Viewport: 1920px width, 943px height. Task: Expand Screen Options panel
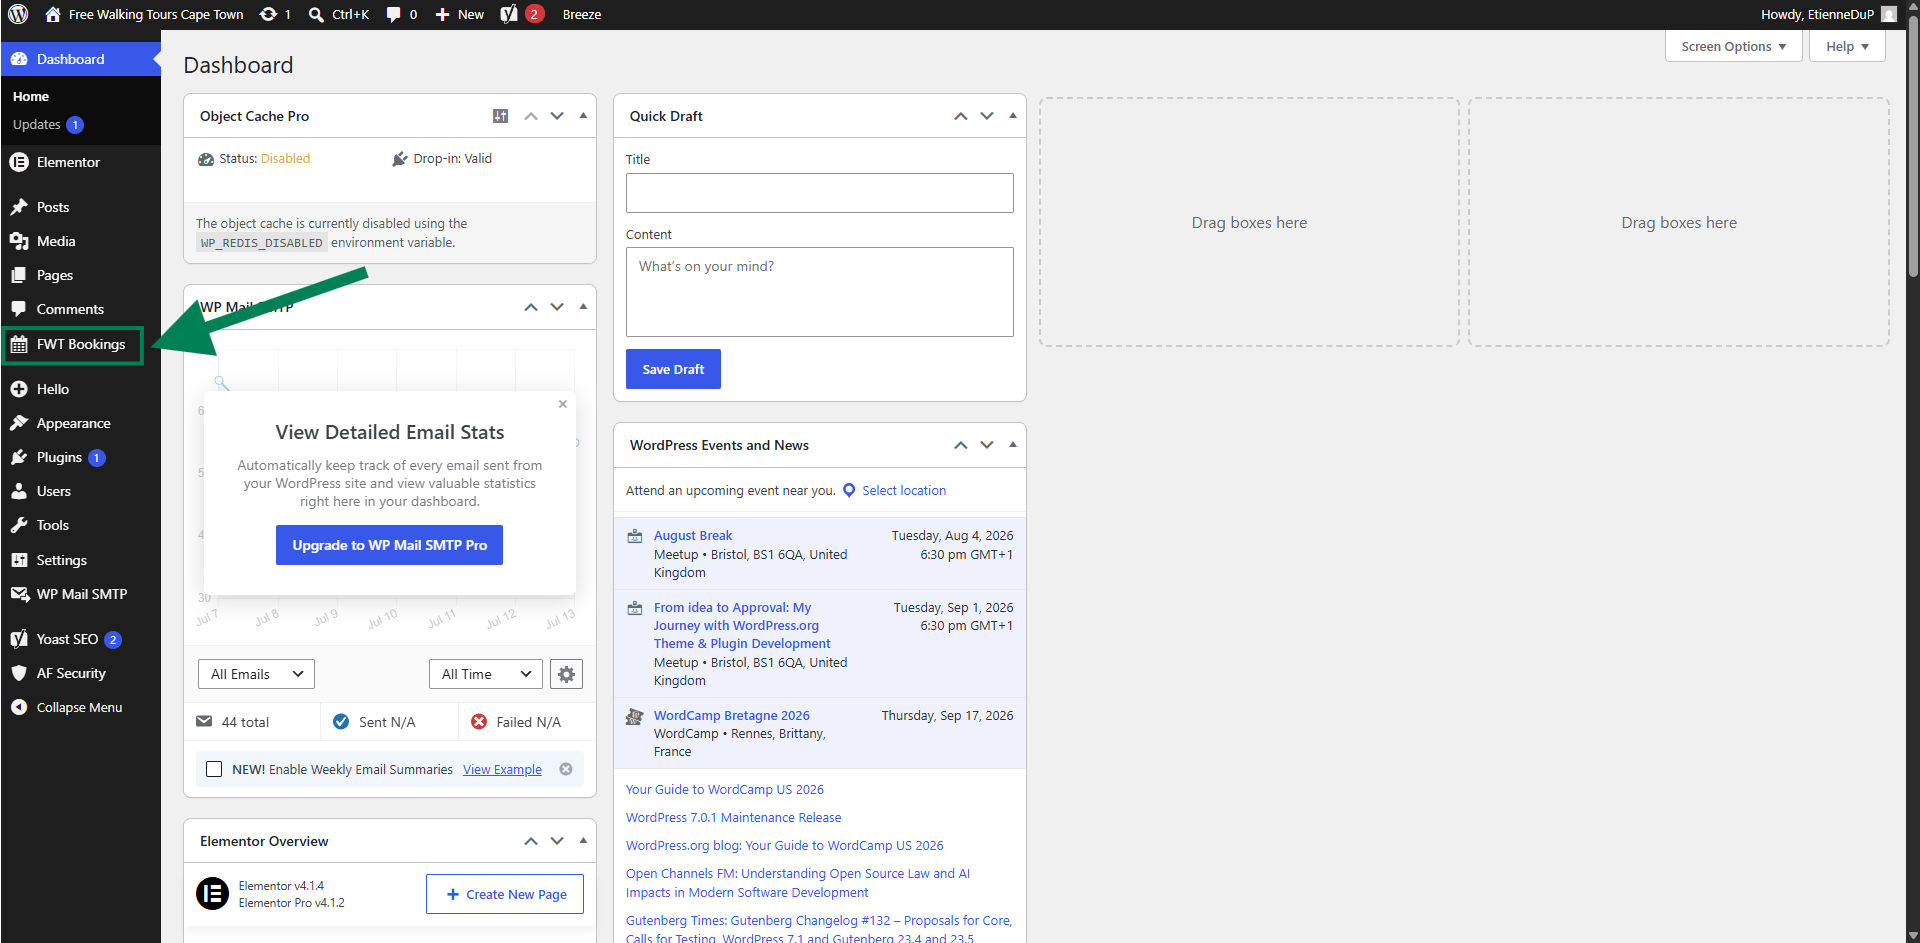1733,46
